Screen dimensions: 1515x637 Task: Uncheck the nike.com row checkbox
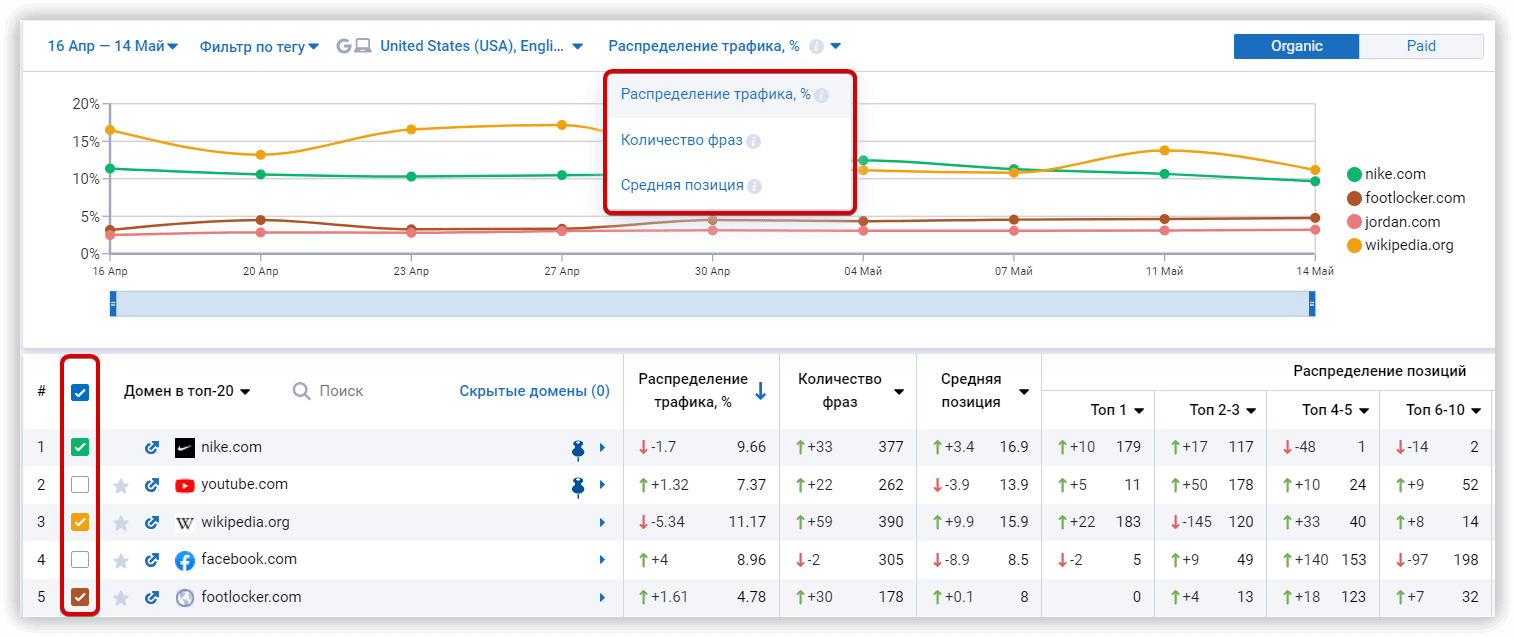(x=80, y=447)
